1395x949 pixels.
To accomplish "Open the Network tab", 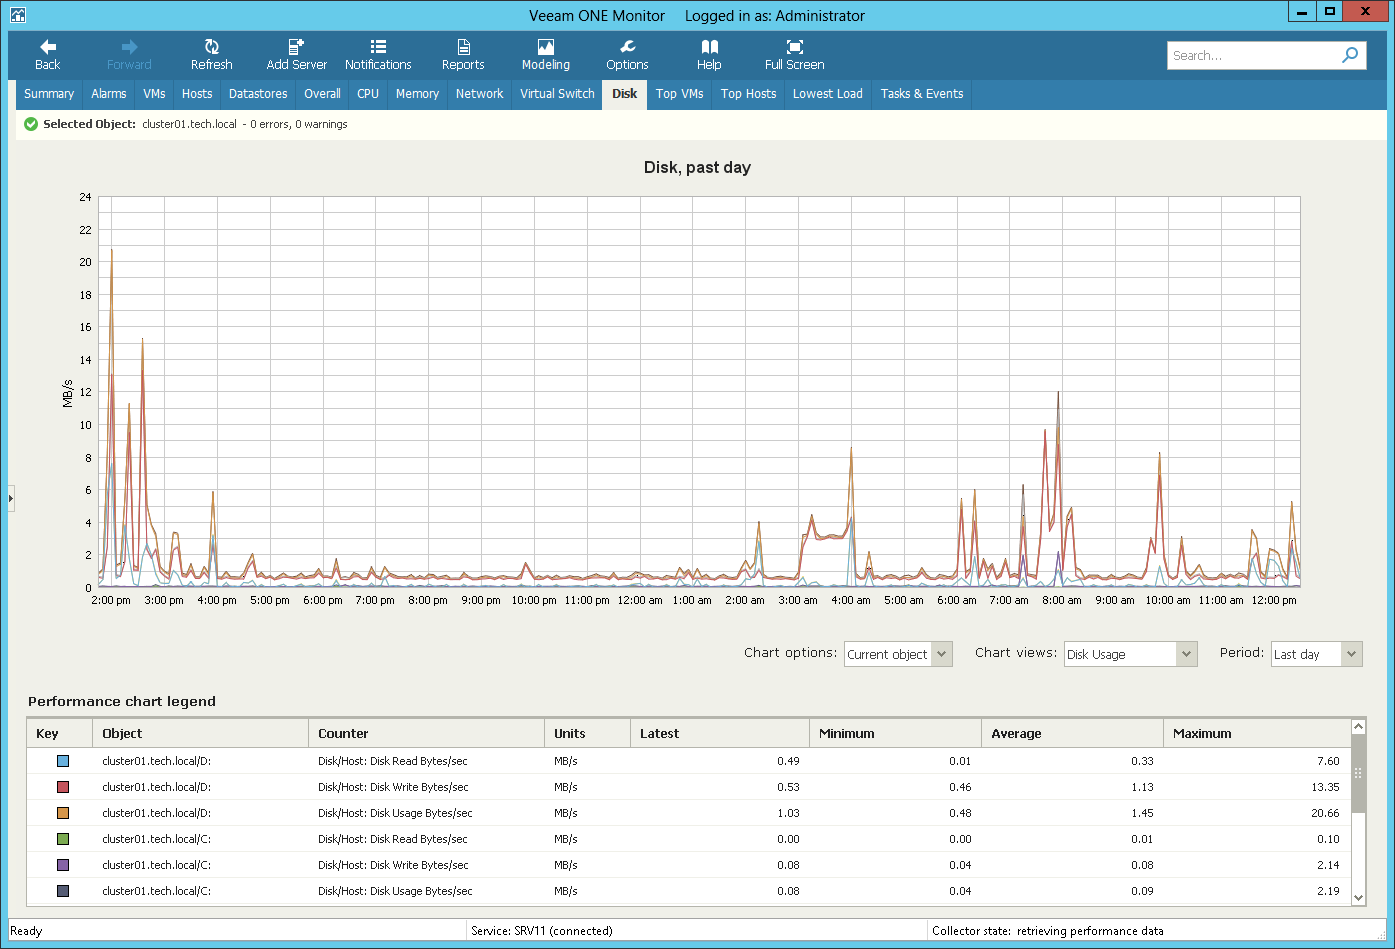I will point(480,94).
